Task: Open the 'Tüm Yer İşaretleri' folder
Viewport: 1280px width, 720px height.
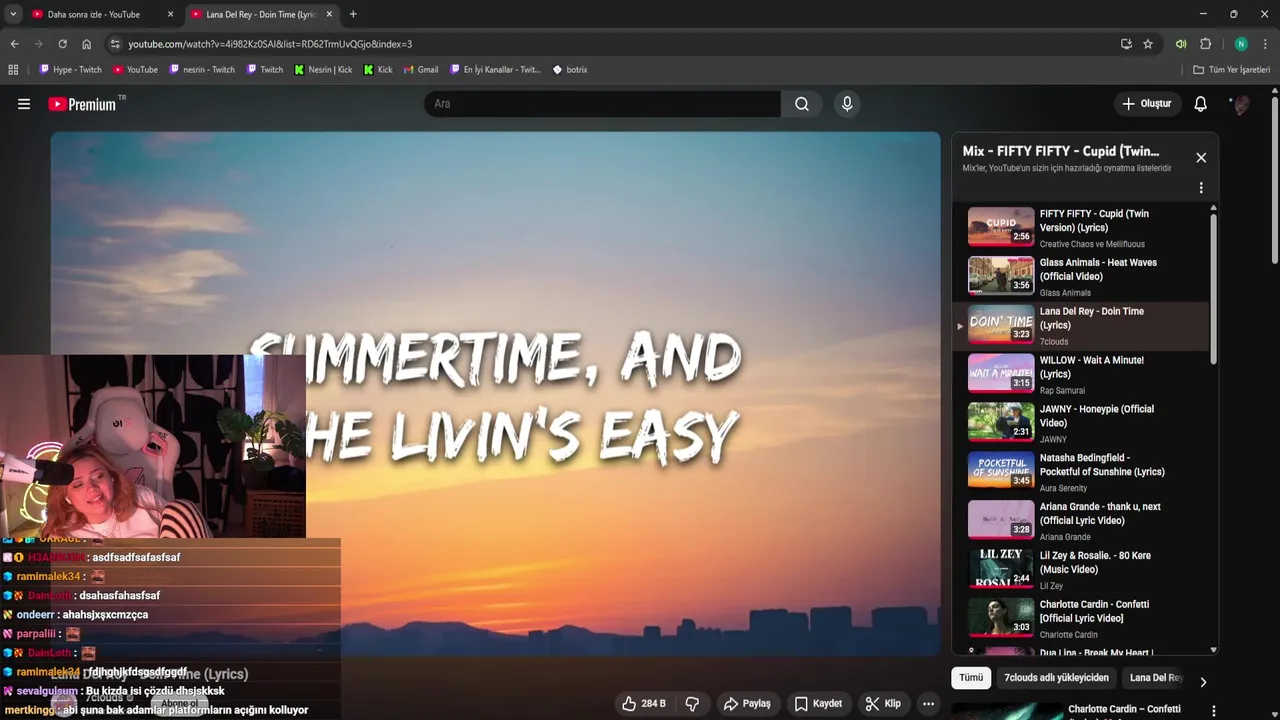Action: pyautogui.click(x=1232, y=70)
